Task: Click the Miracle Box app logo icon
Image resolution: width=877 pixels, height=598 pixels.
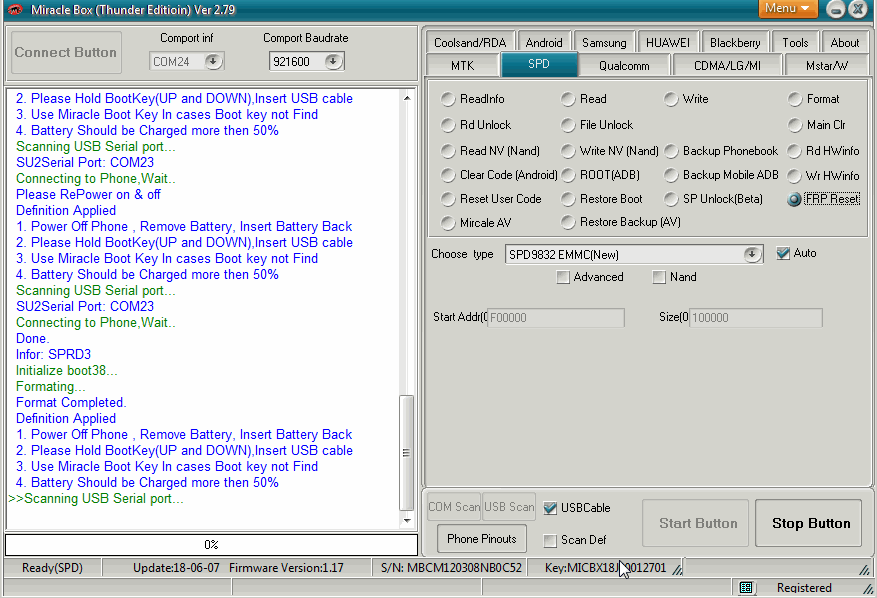Action: click(x=15, y=10)
